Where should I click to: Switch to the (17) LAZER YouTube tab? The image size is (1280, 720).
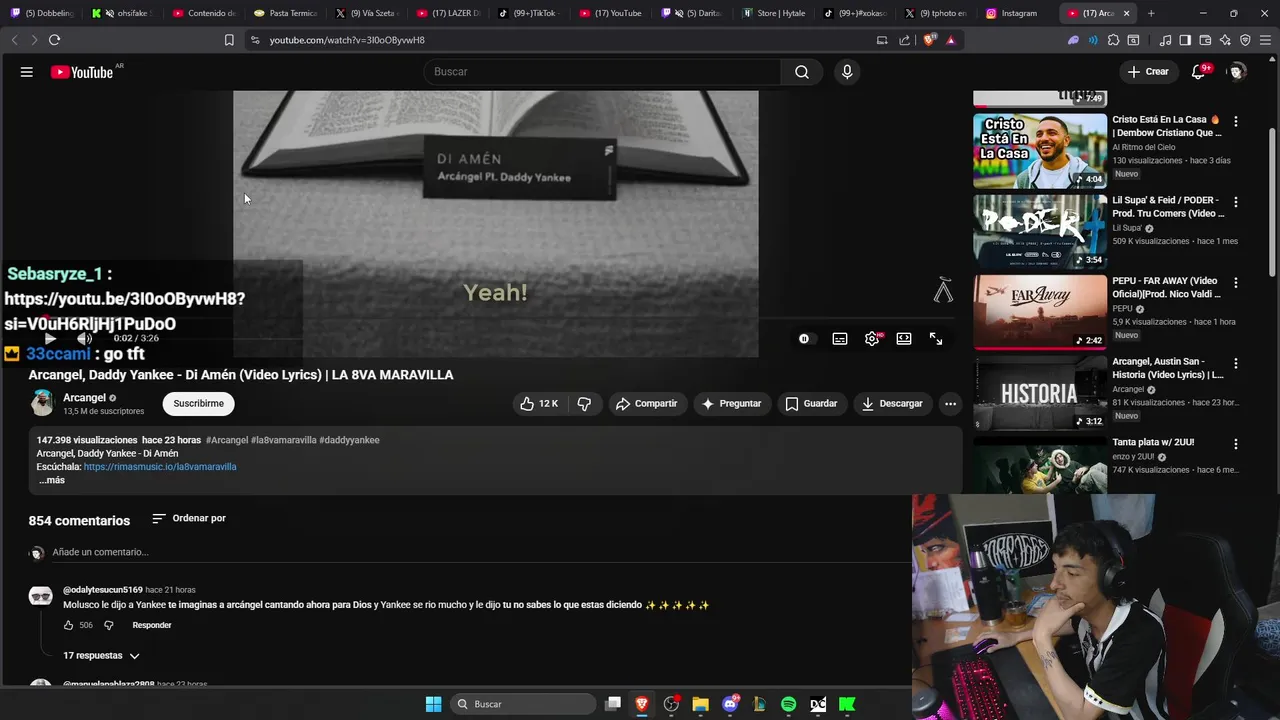coord(449,13)
